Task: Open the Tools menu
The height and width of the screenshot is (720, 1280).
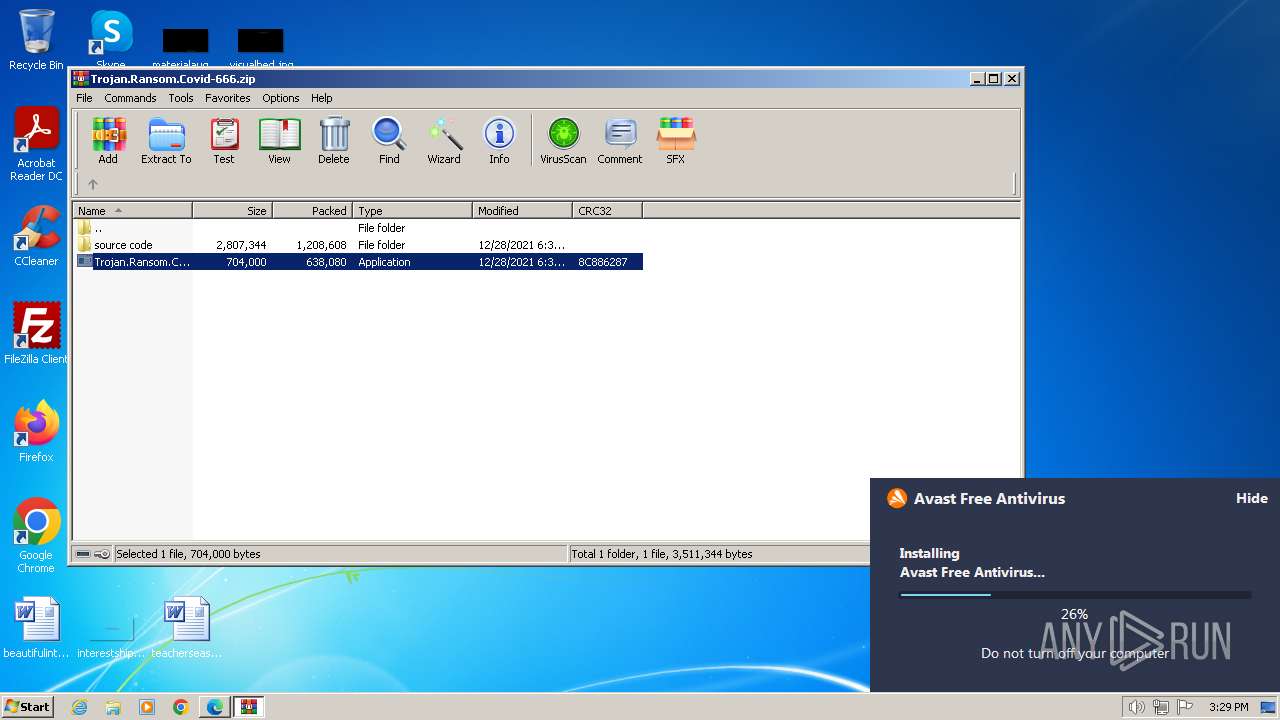Action: tap(181, 98)
